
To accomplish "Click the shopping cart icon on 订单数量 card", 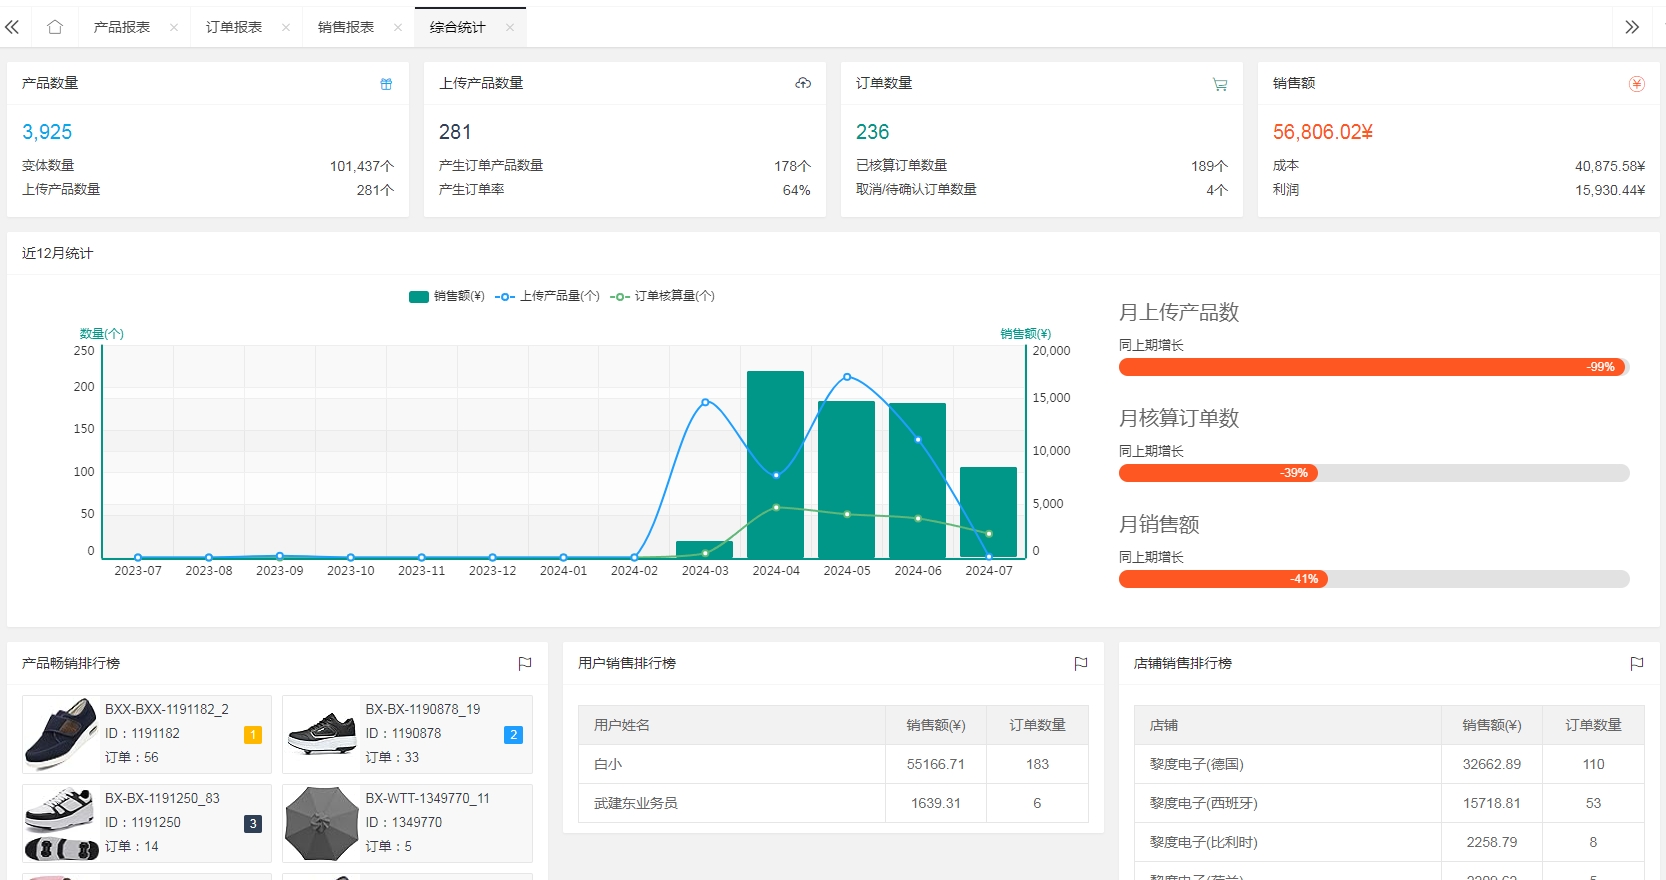I will [x=1220, y=84].
